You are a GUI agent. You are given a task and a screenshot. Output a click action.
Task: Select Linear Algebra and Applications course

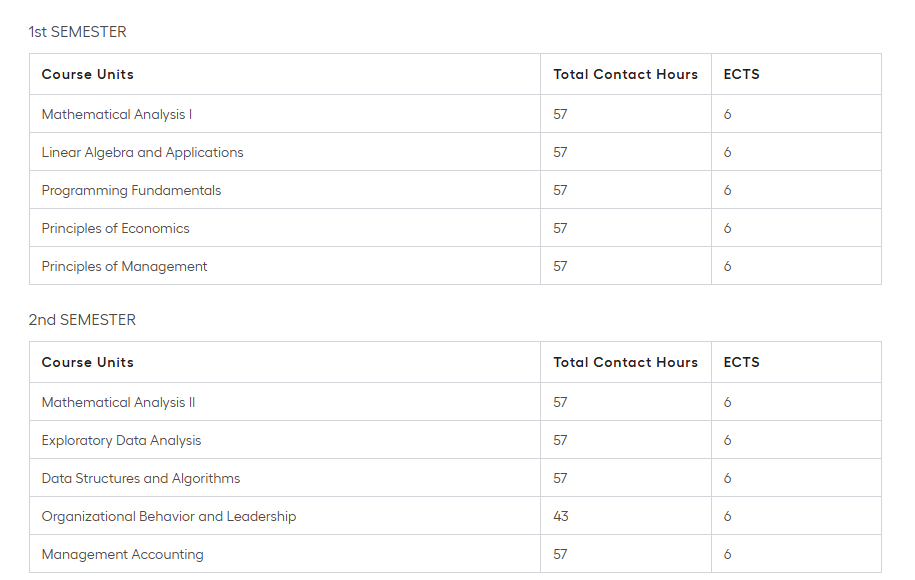click(142, 153)
